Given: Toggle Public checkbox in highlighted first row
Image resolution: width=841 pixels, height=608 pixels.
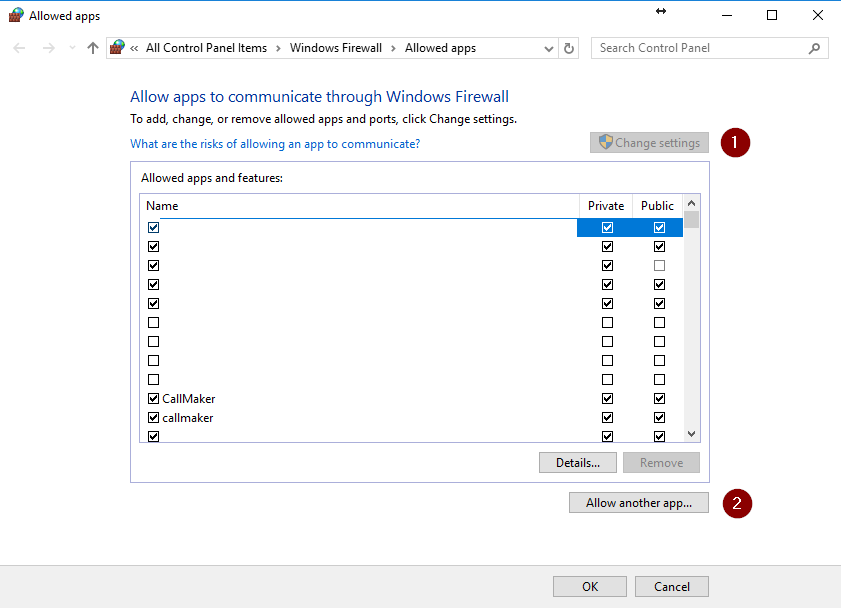Looking at the screenshot, I should 659,227.
